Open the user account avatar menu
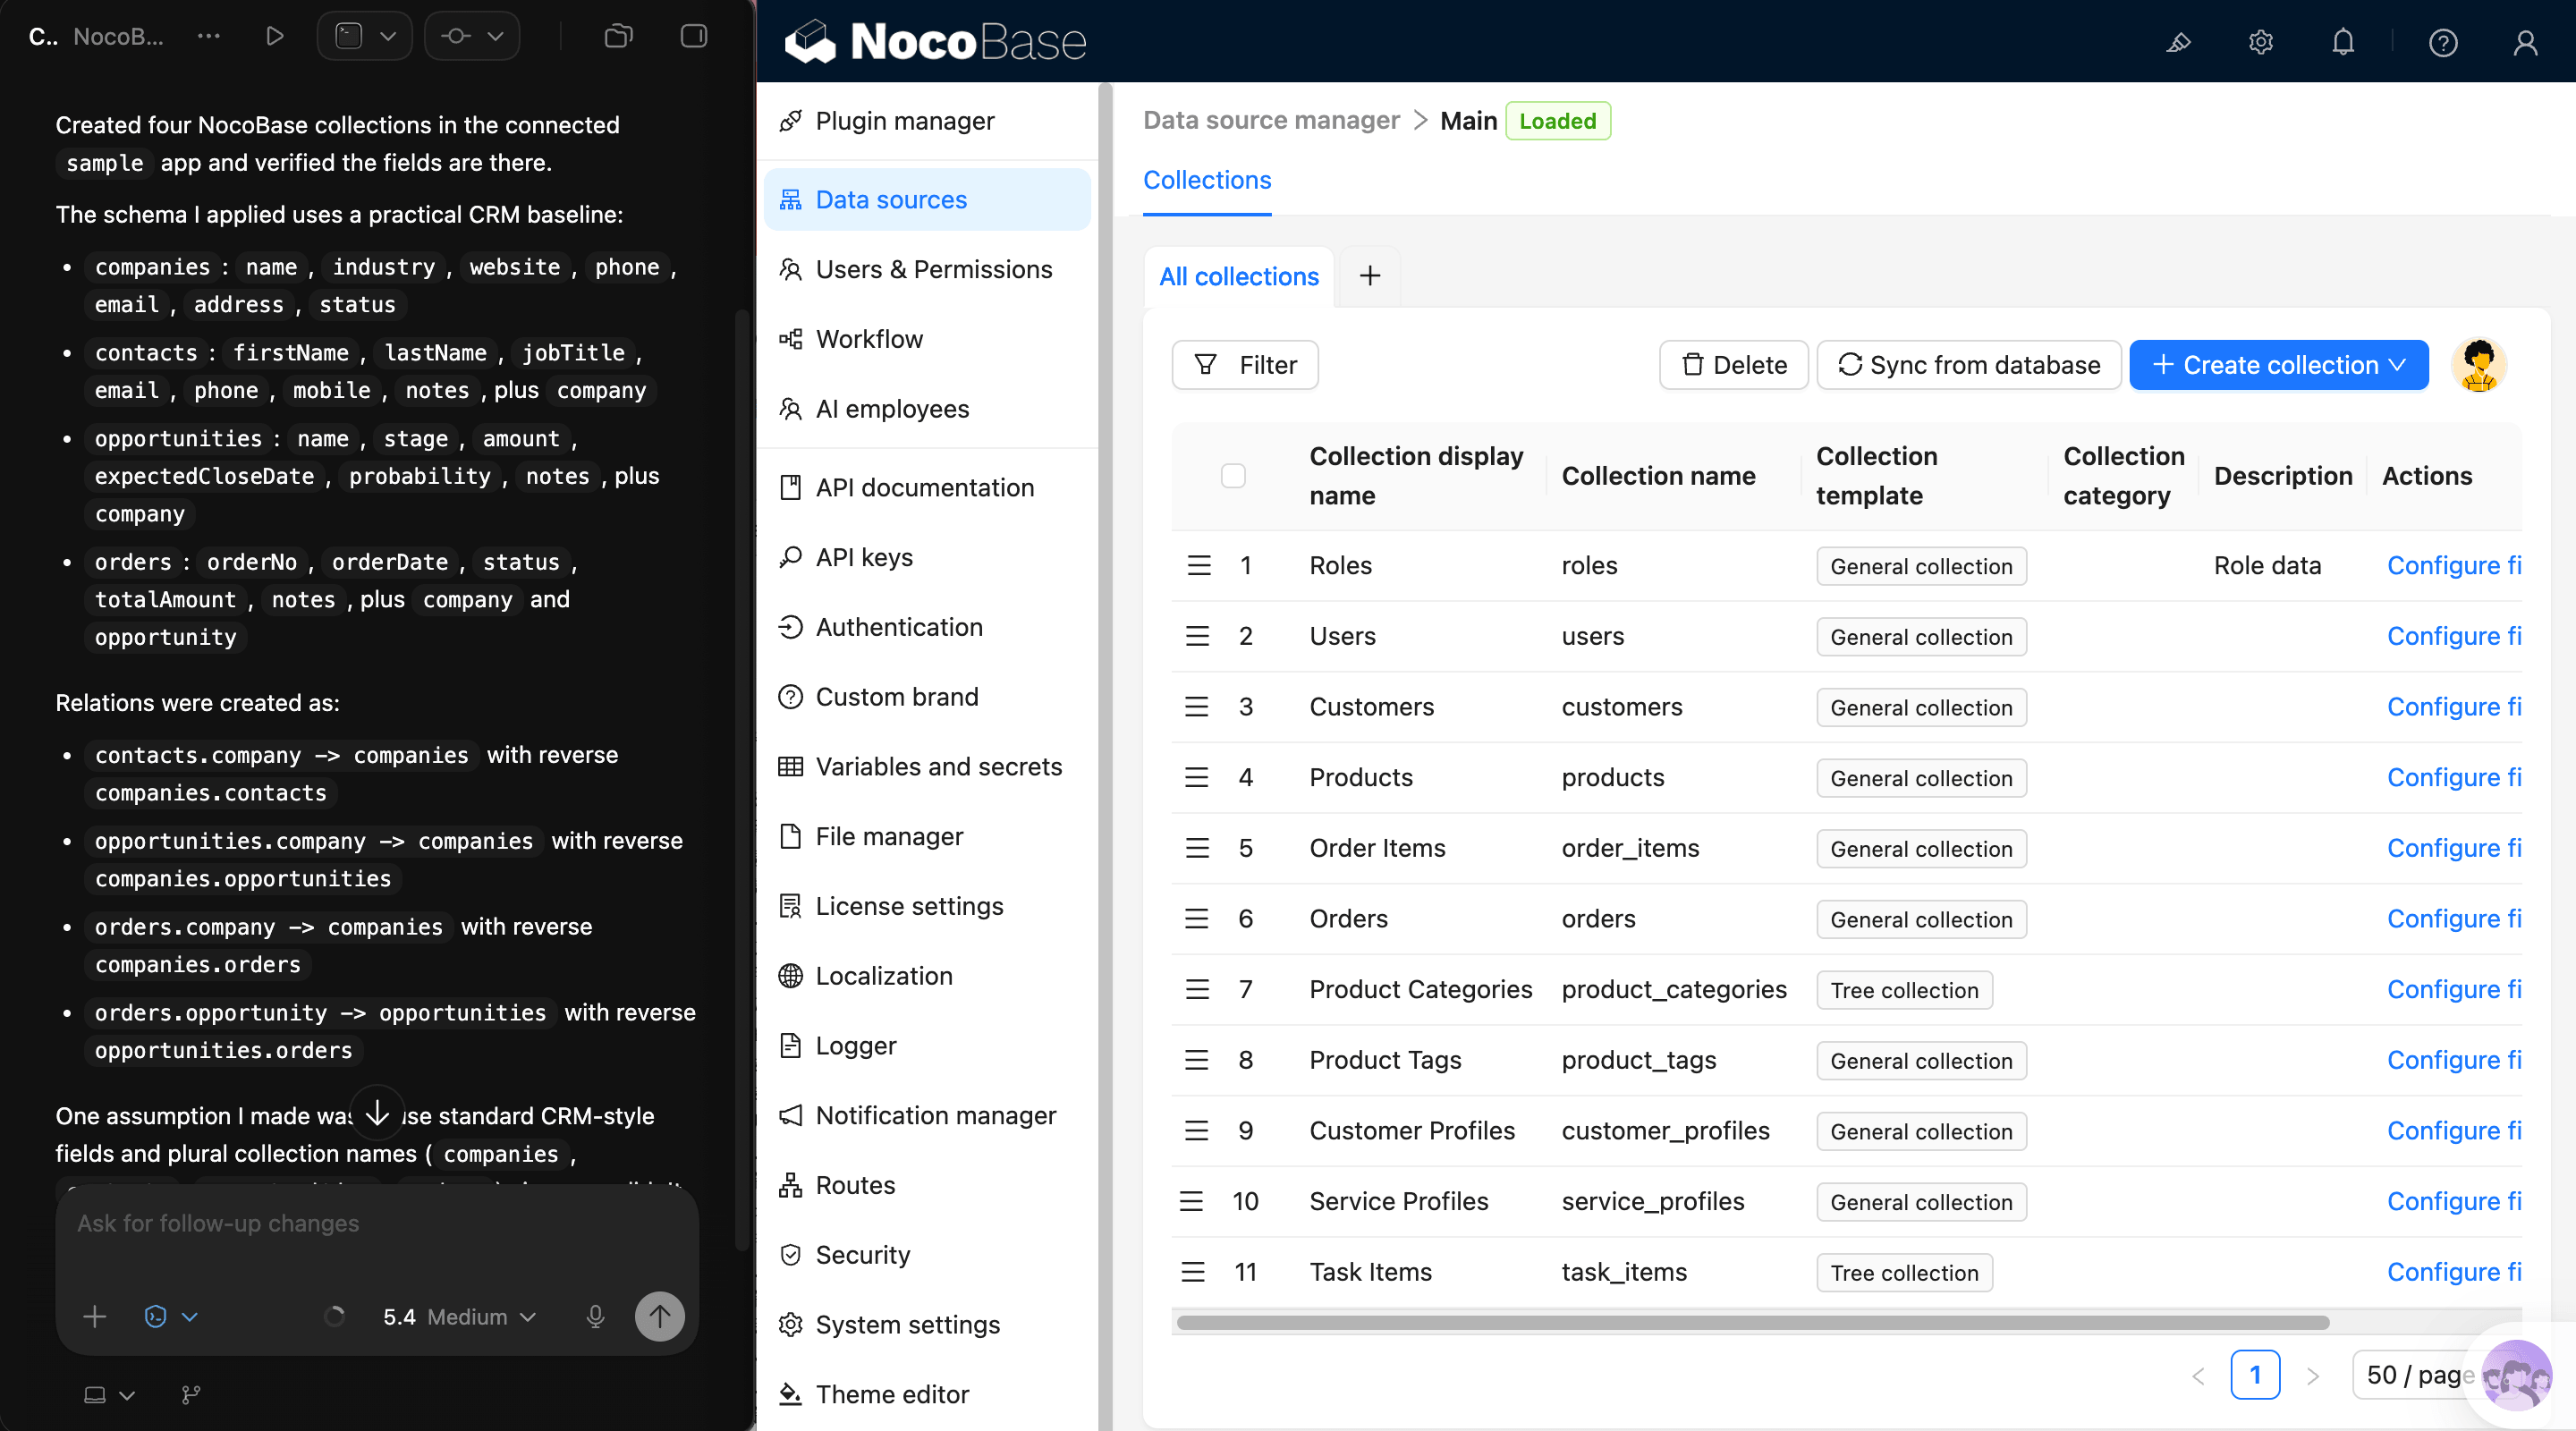Image resolution: width=2576 pixels, height=1431 pixels. point(2525,42)
